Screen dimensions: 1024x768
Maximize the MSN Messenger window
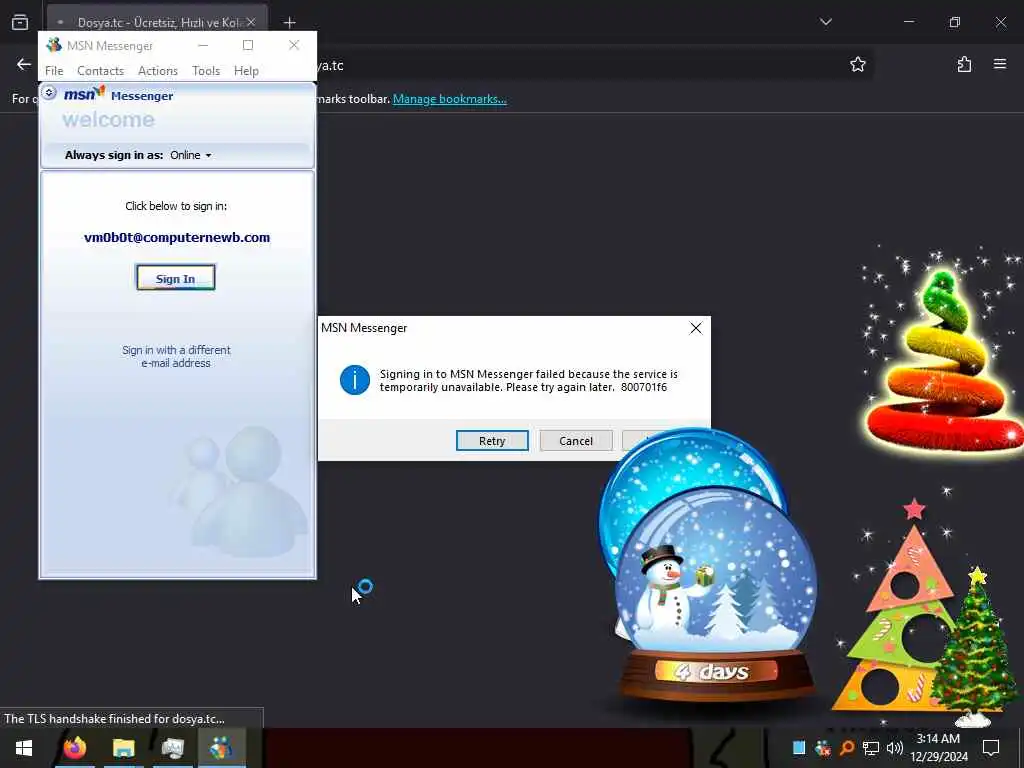point(248,45)
